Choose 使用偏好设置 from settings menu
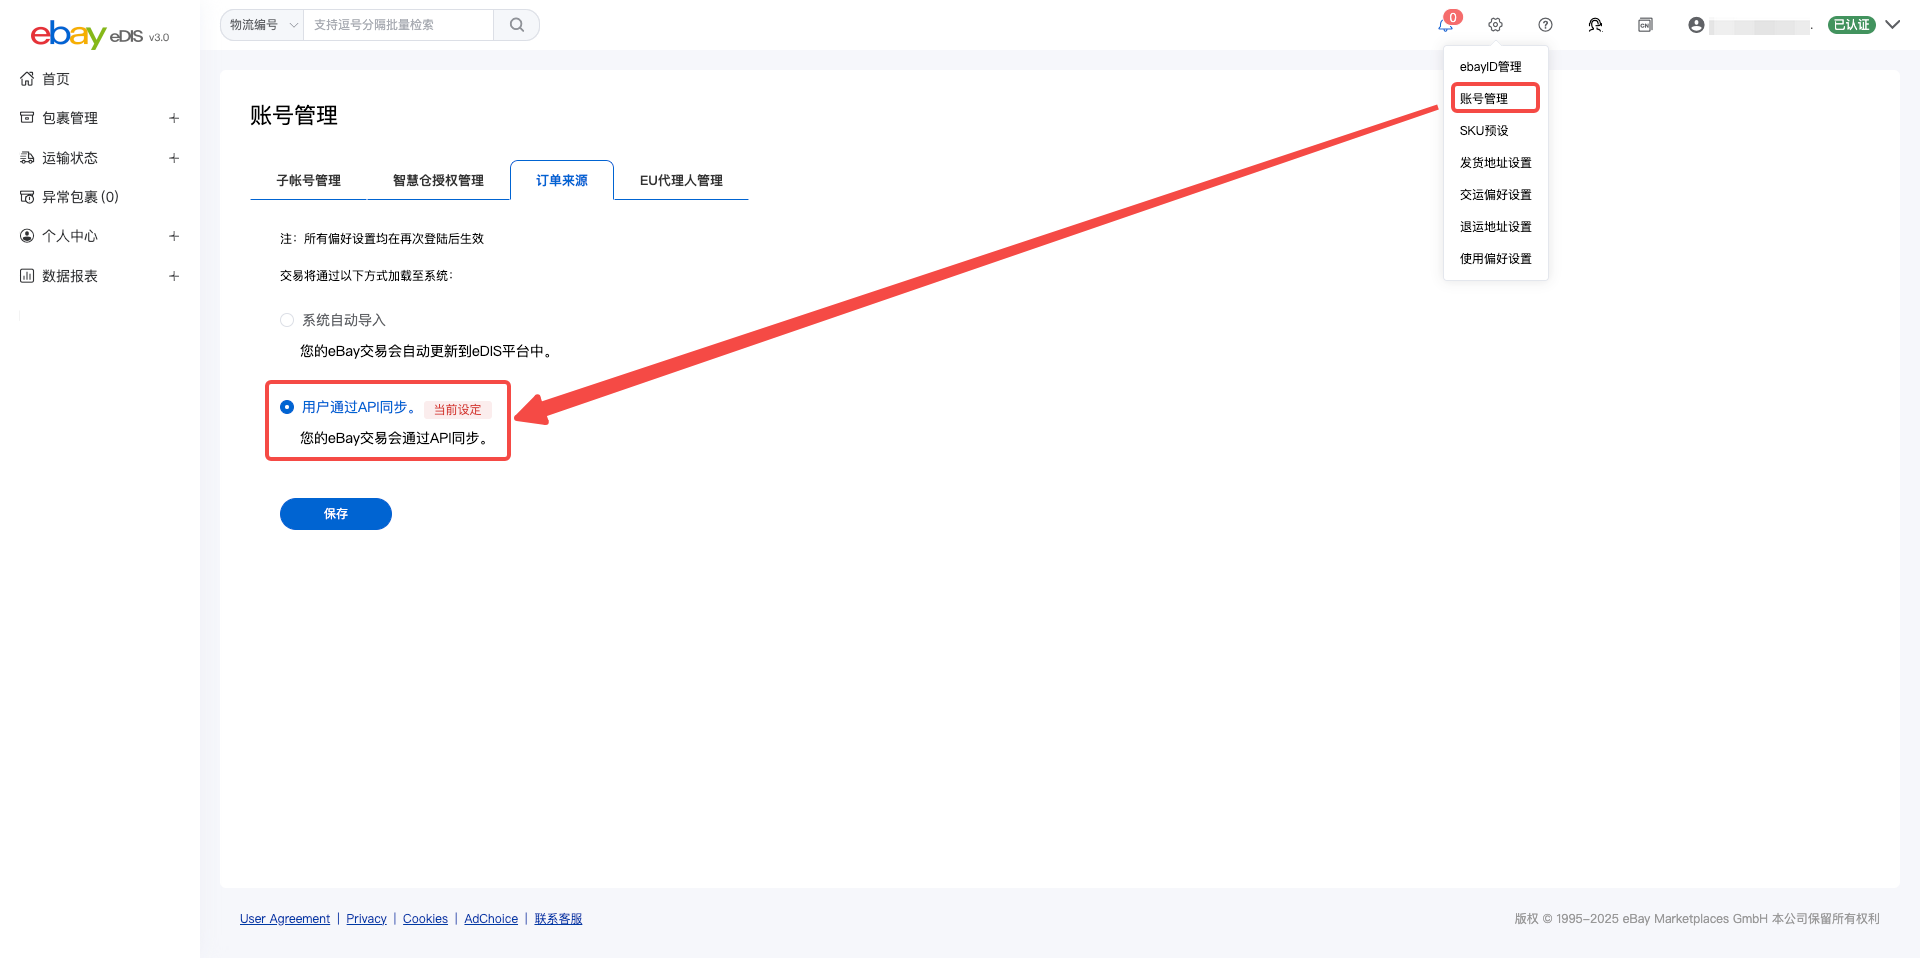The width and height of the screenshot is (1920, 958). [x=1495, y=259]
